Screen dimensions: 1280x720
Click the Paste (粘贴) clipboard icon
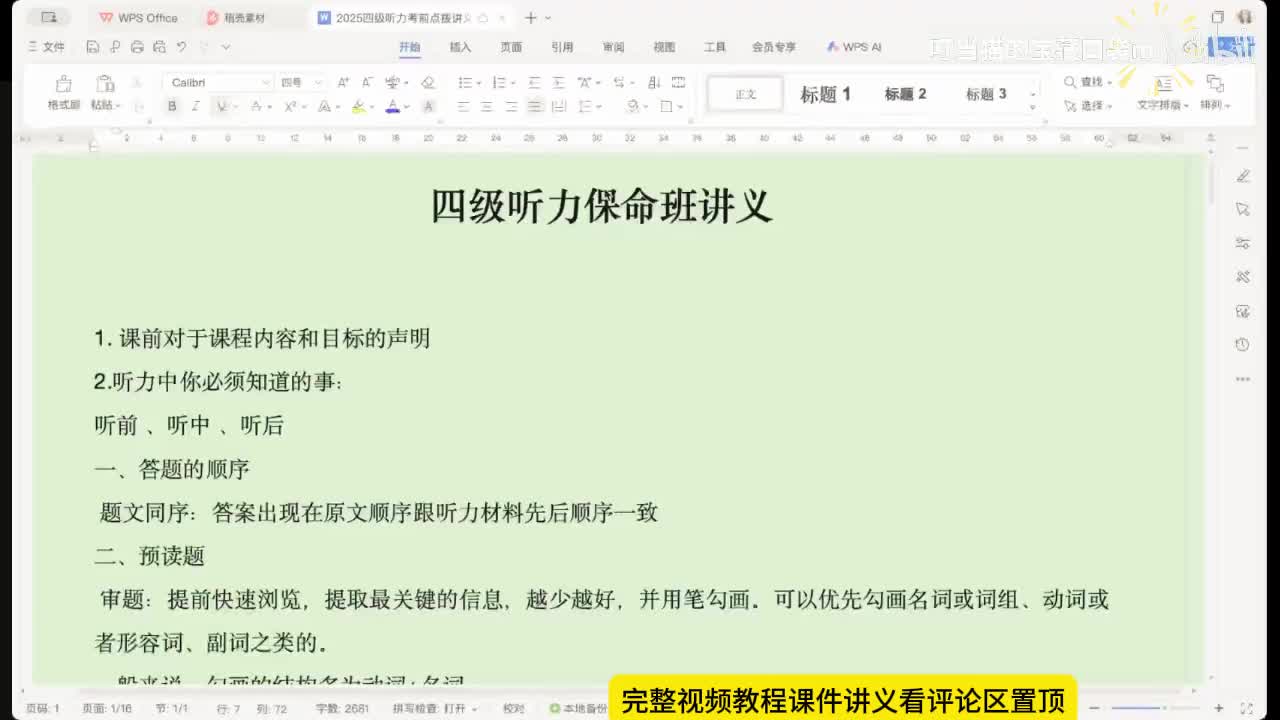coord(104,84)
